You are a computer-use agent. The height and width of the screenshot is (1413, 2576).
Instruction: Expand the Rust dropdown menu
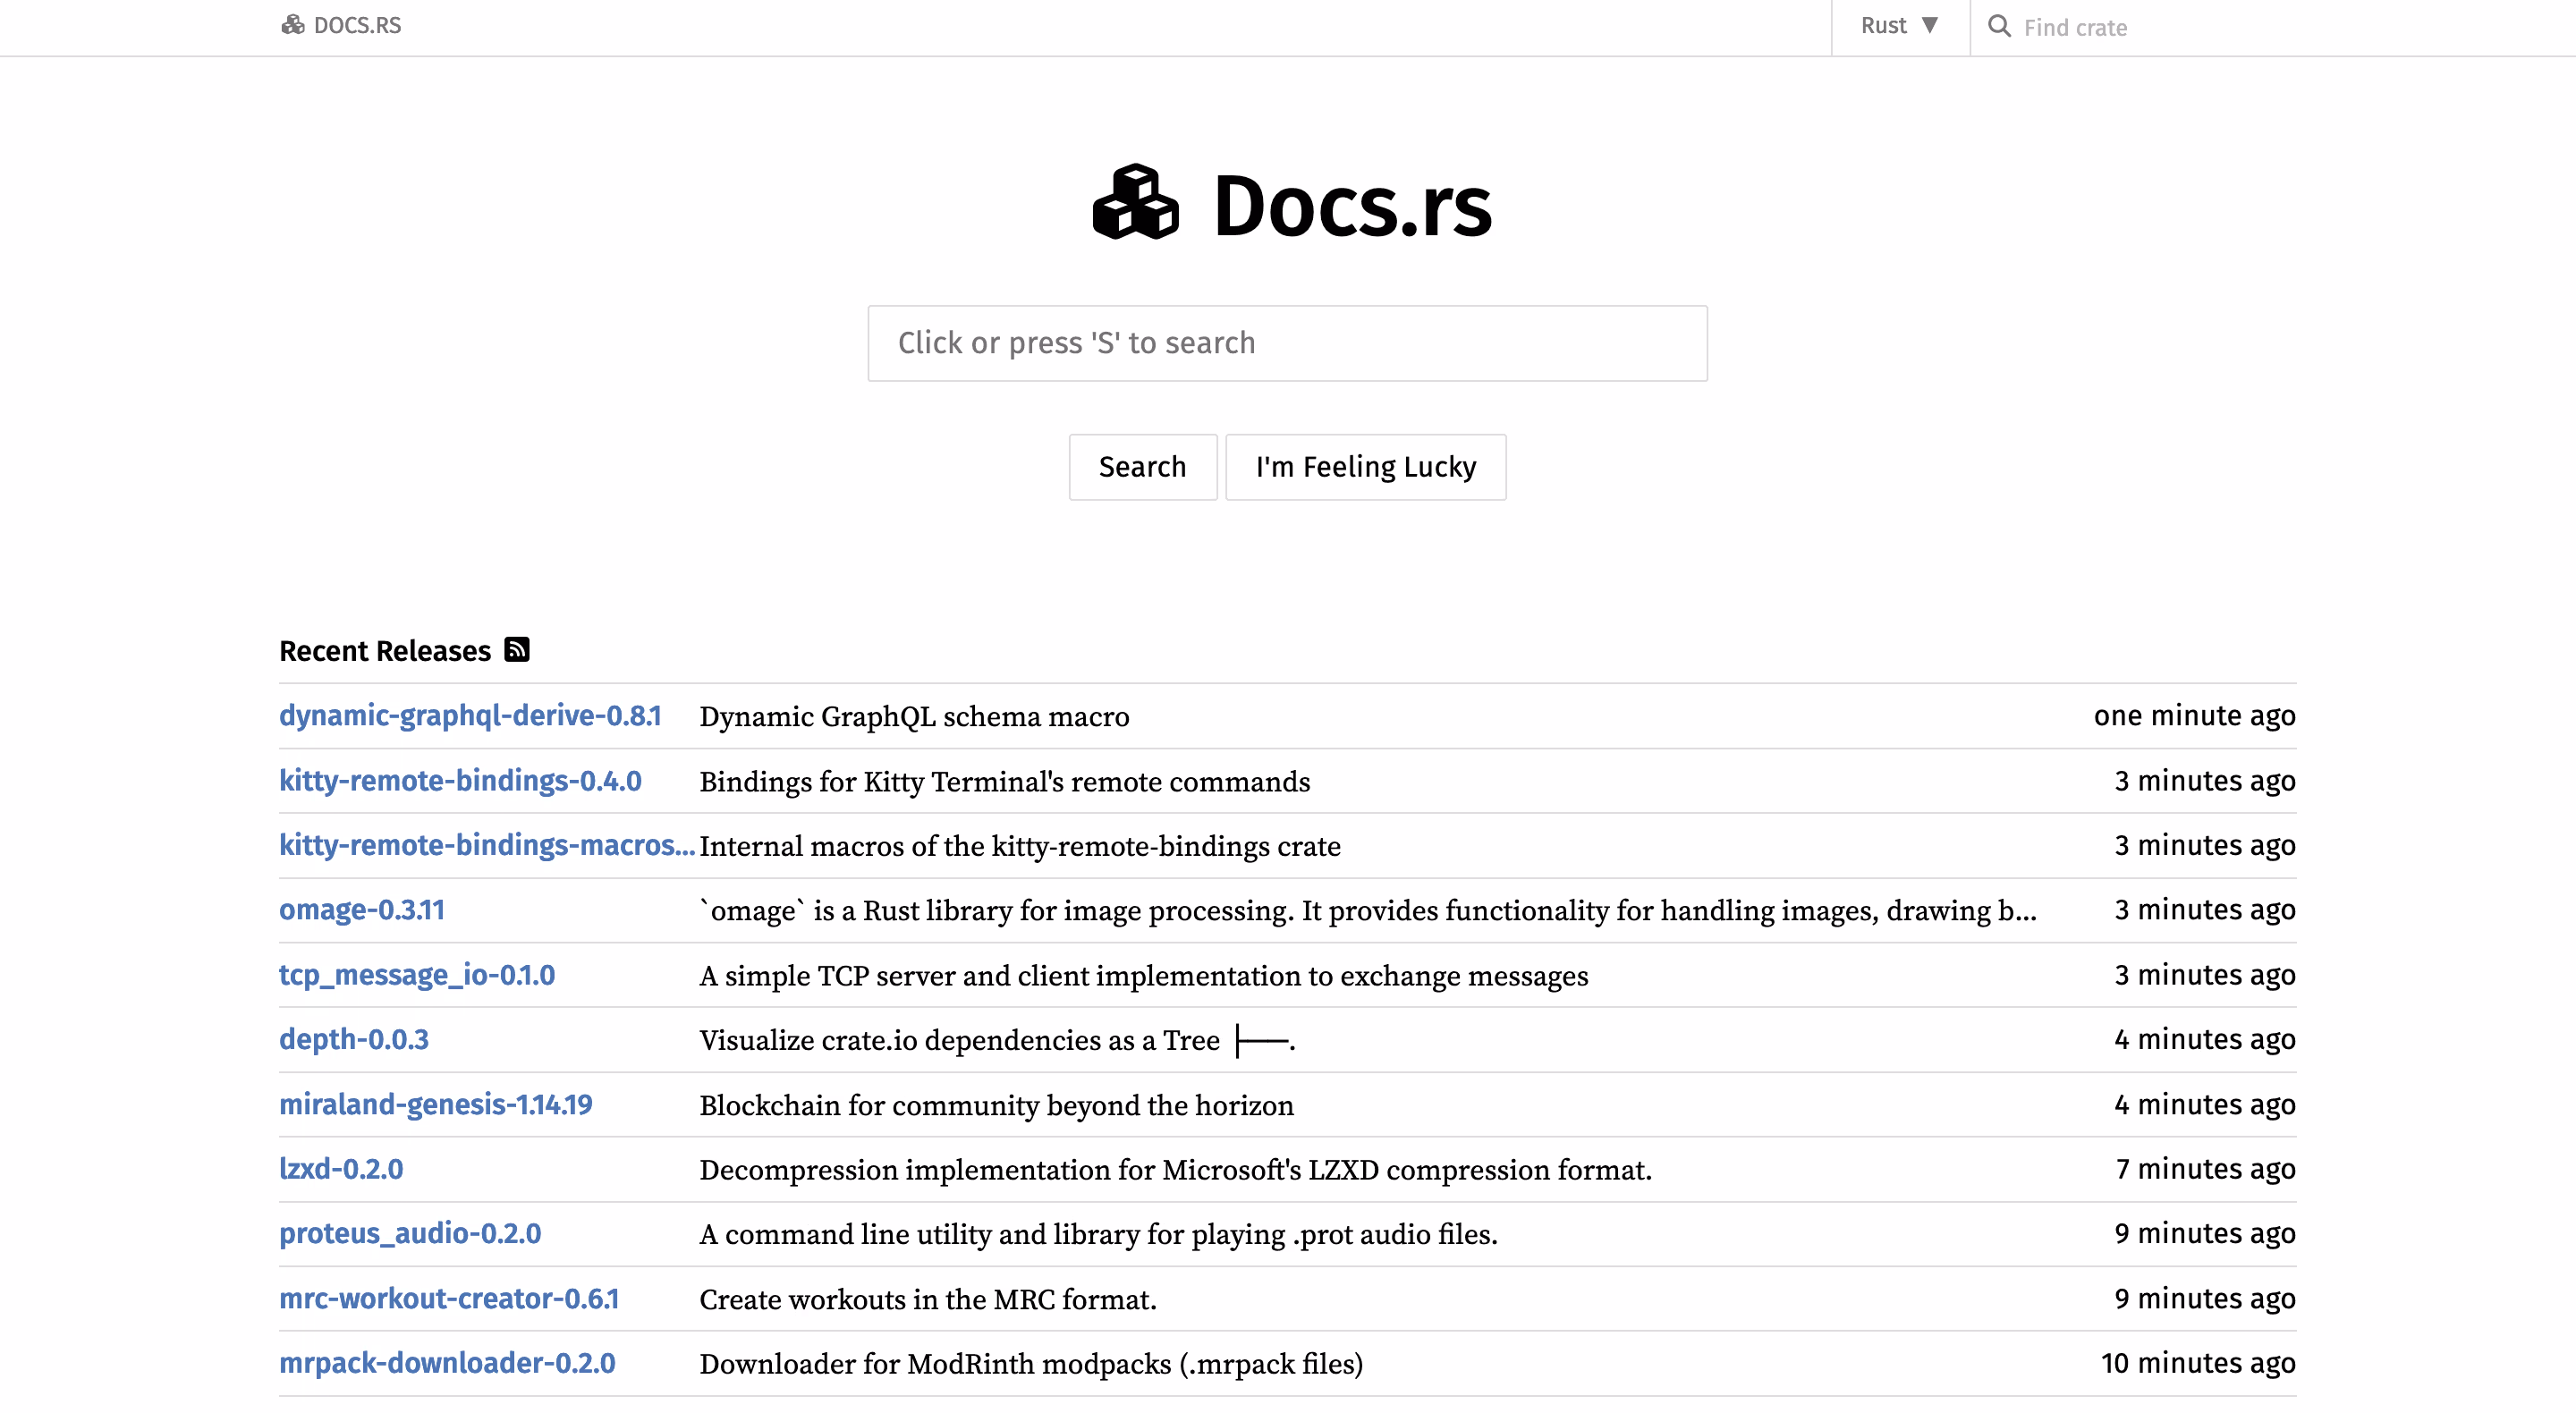point(1900,26)
